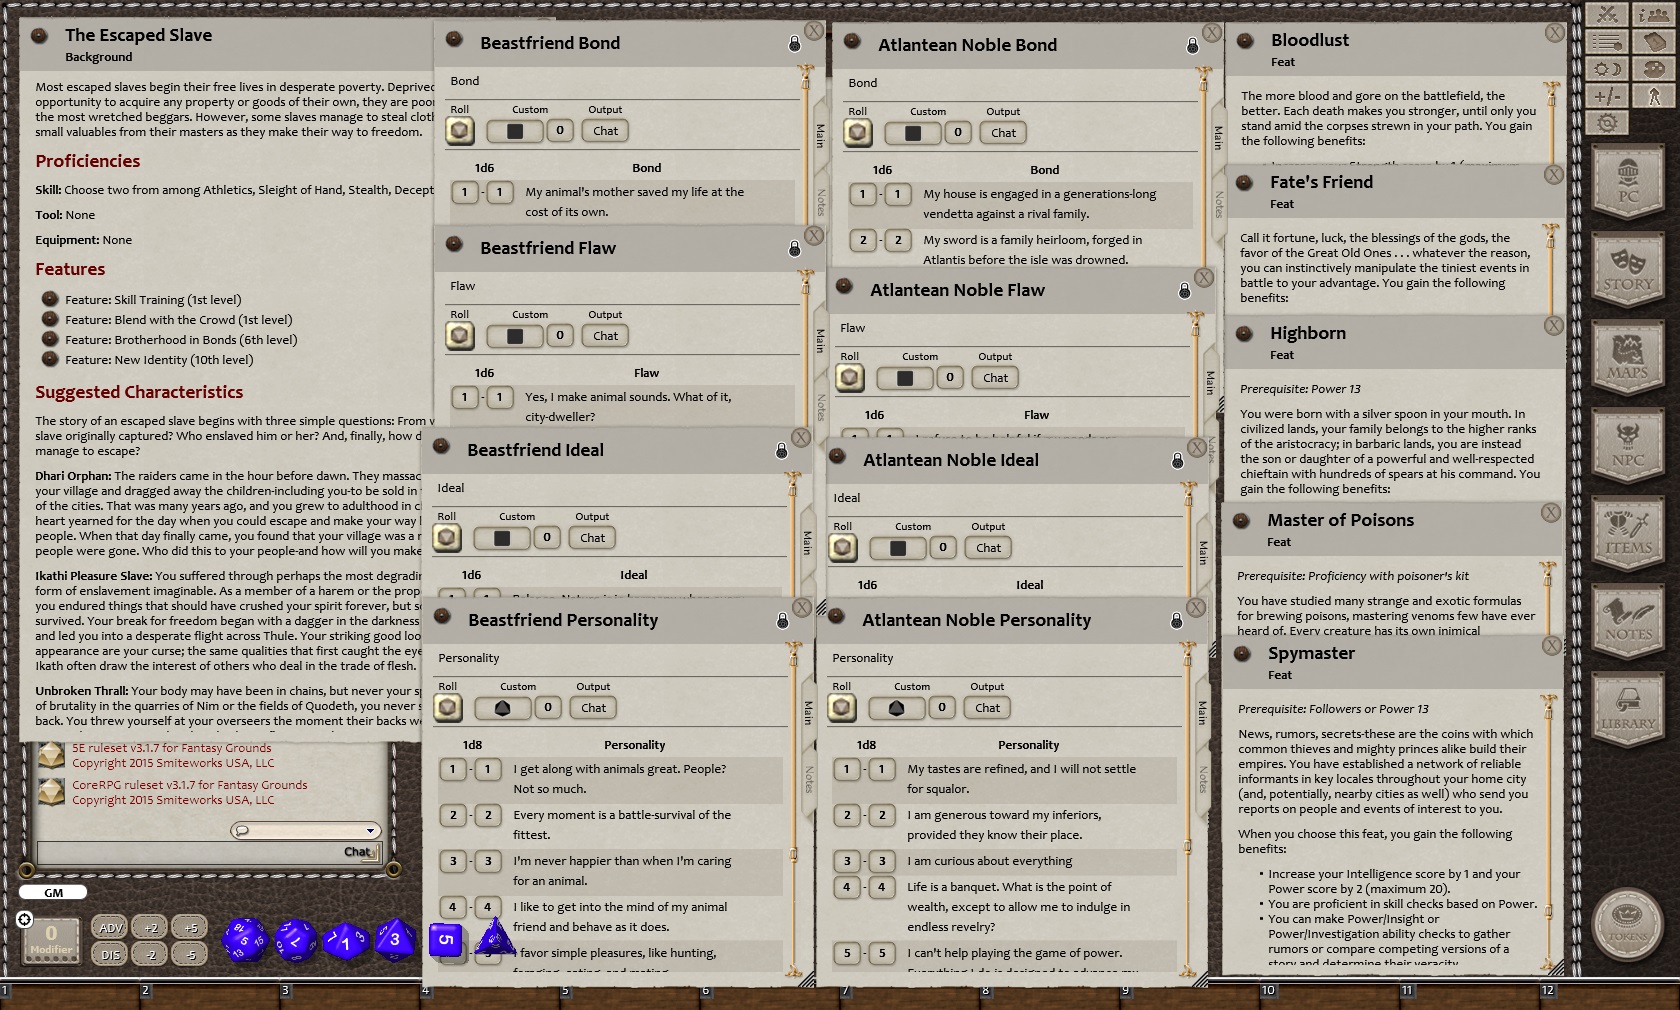Open the Options gear icon
Image resolution: width=1680 pixels, height=1010 pixels.
click(x=1609, y=123)
